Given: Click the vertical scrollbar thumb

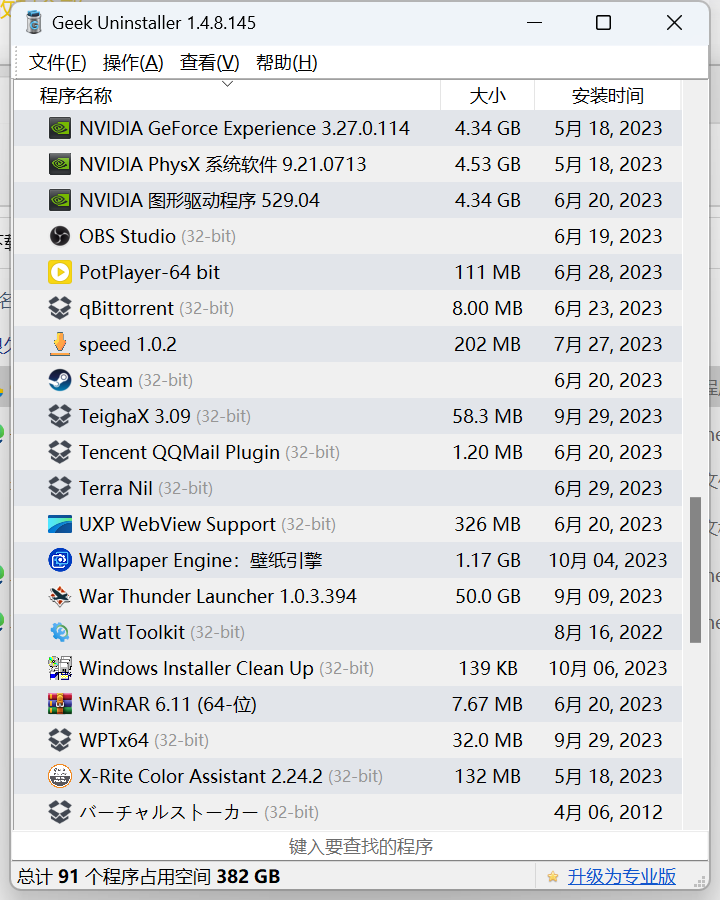Looking at the screenshot, I should (696, 570).
